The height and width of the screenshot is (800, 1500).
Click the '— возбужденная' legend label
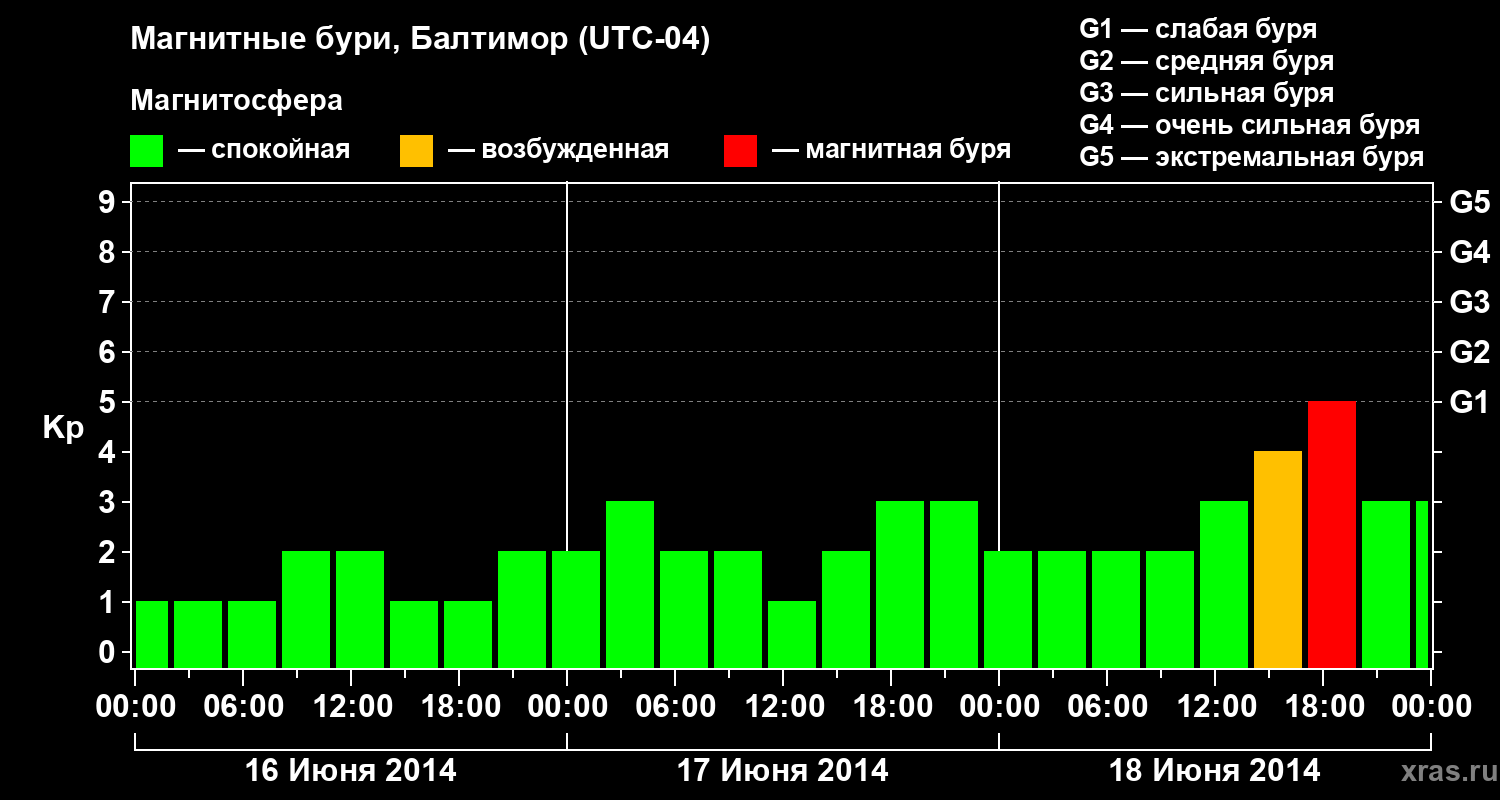click(x=558, y=151)
